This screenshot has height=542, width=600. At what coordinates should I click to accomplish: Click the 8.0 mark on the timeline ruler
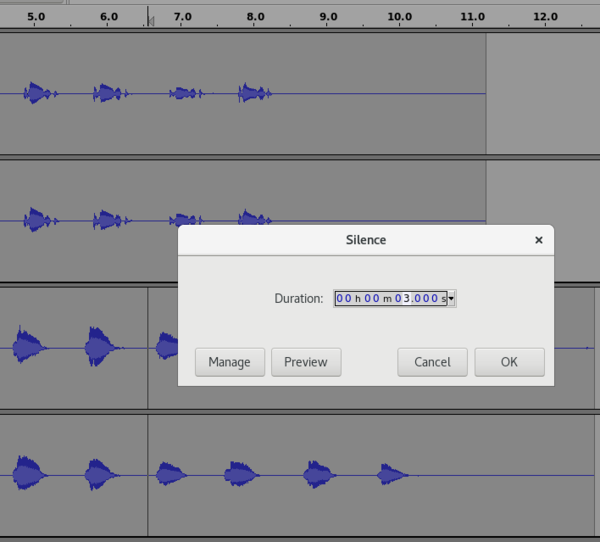(255, 17)
